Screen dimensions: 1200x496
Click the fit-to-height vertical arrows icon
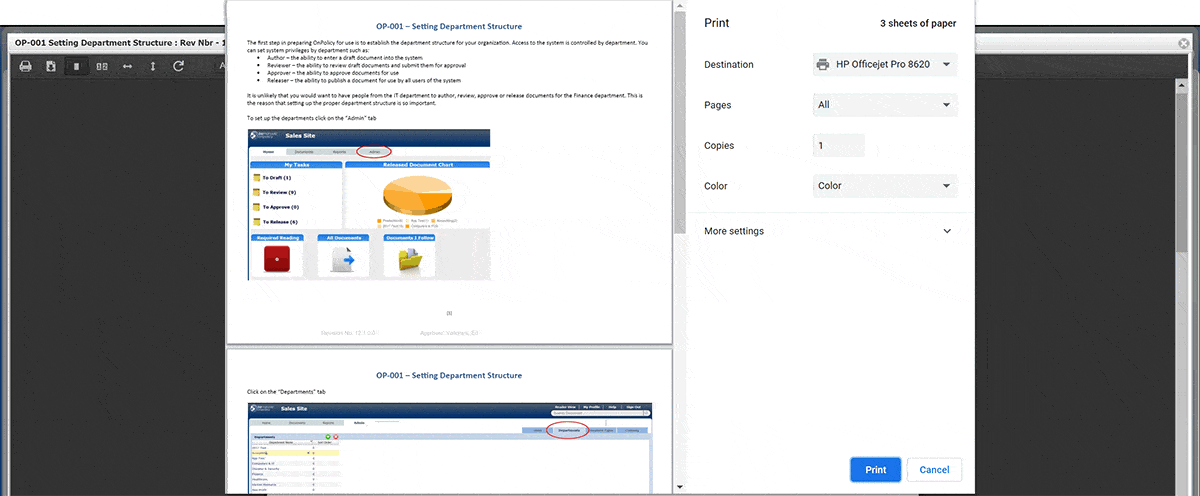pos(152,66)
